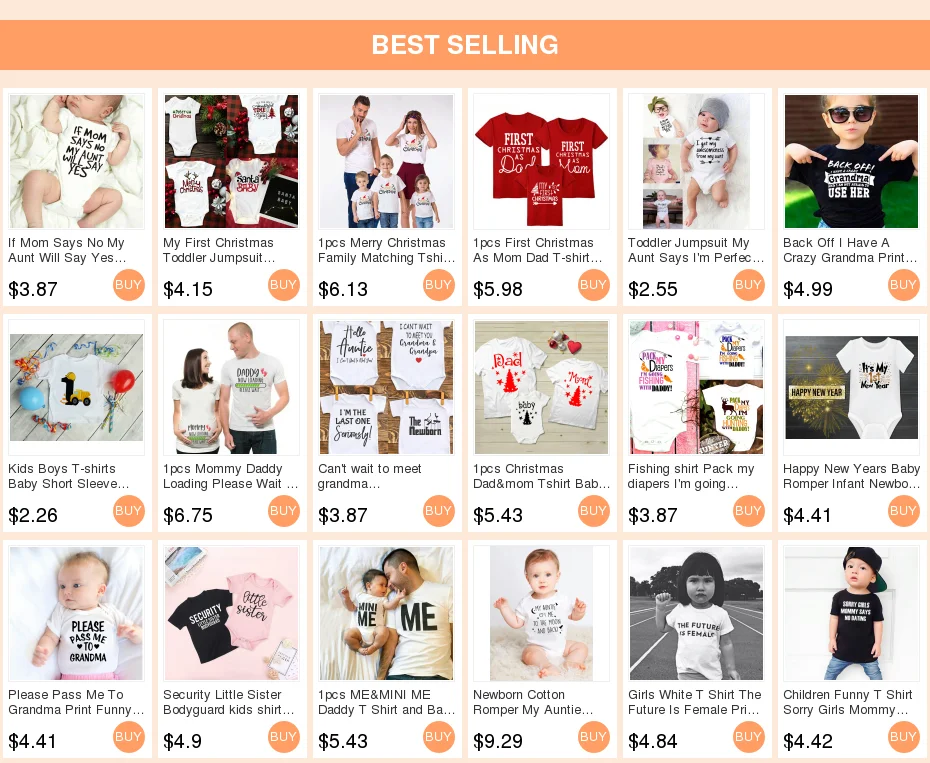Open Can't wait to meet grandma title
Image resolution: width=930 pixels, height=763 pixels.
(370, 476)
